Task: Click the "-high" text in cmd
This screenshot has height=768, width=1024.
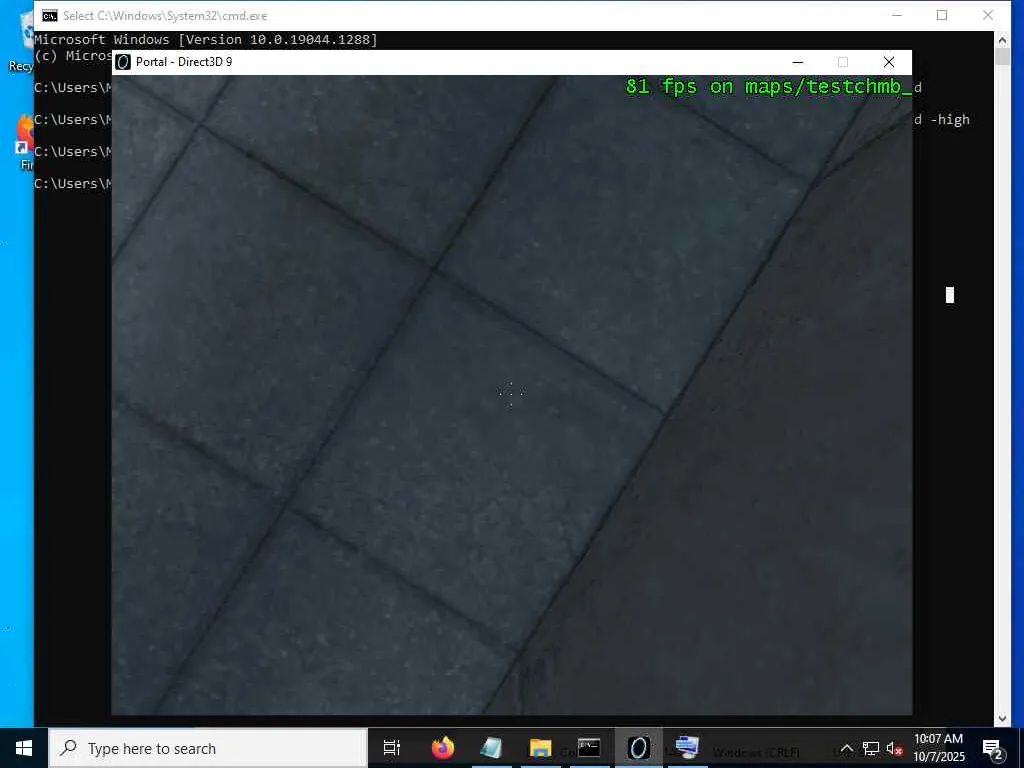Action: [x=950, y=120]
